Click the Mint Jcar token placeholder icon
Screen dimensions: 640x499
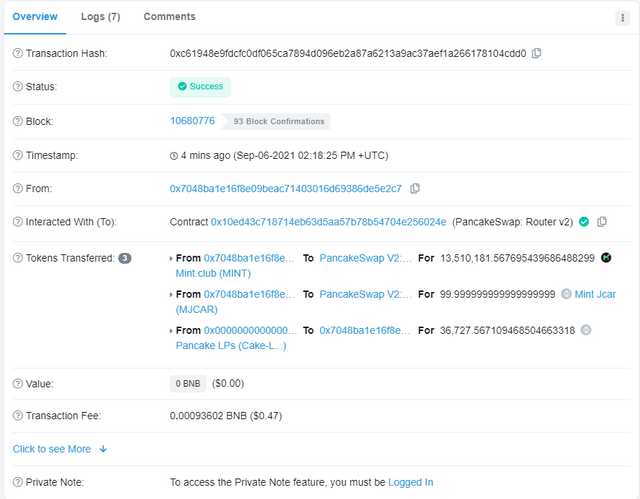point(566,294)
